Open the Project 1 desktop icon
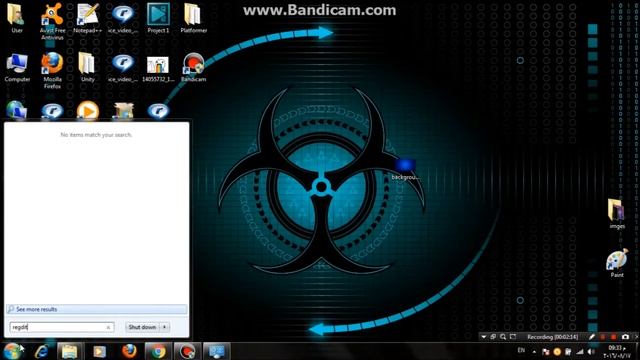The width and height of the screenshot is (640, 360). point(158,18)
